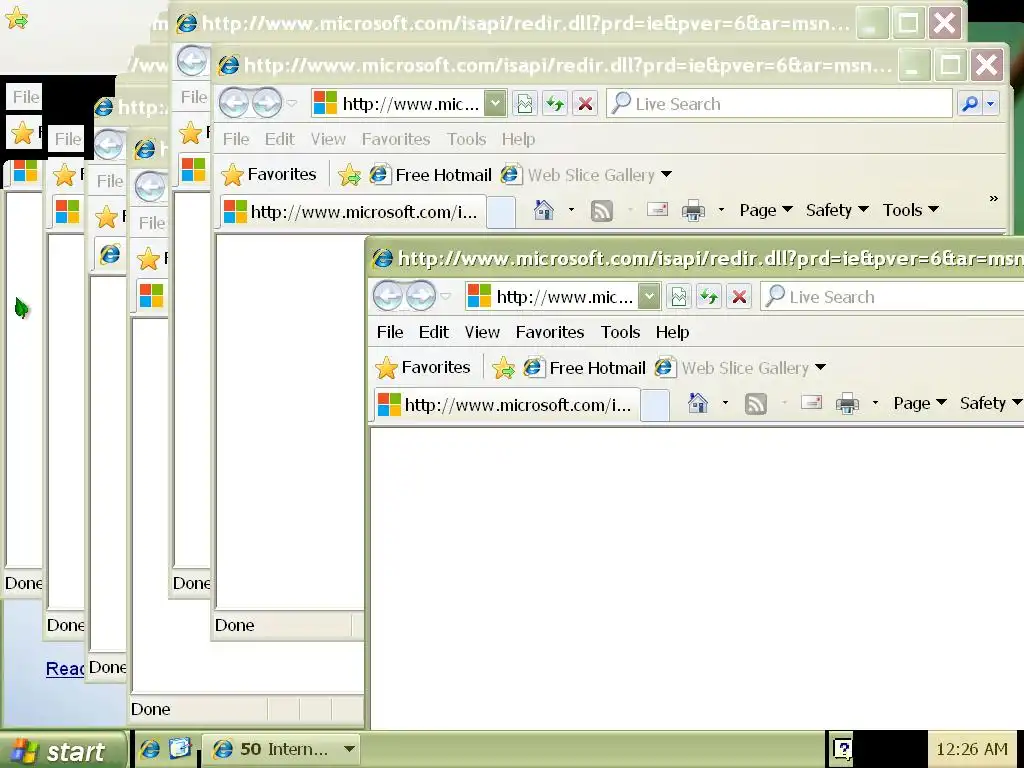The image size is (1024, 768).
Task: Print the page from the second window
Action: coord(693,210)
